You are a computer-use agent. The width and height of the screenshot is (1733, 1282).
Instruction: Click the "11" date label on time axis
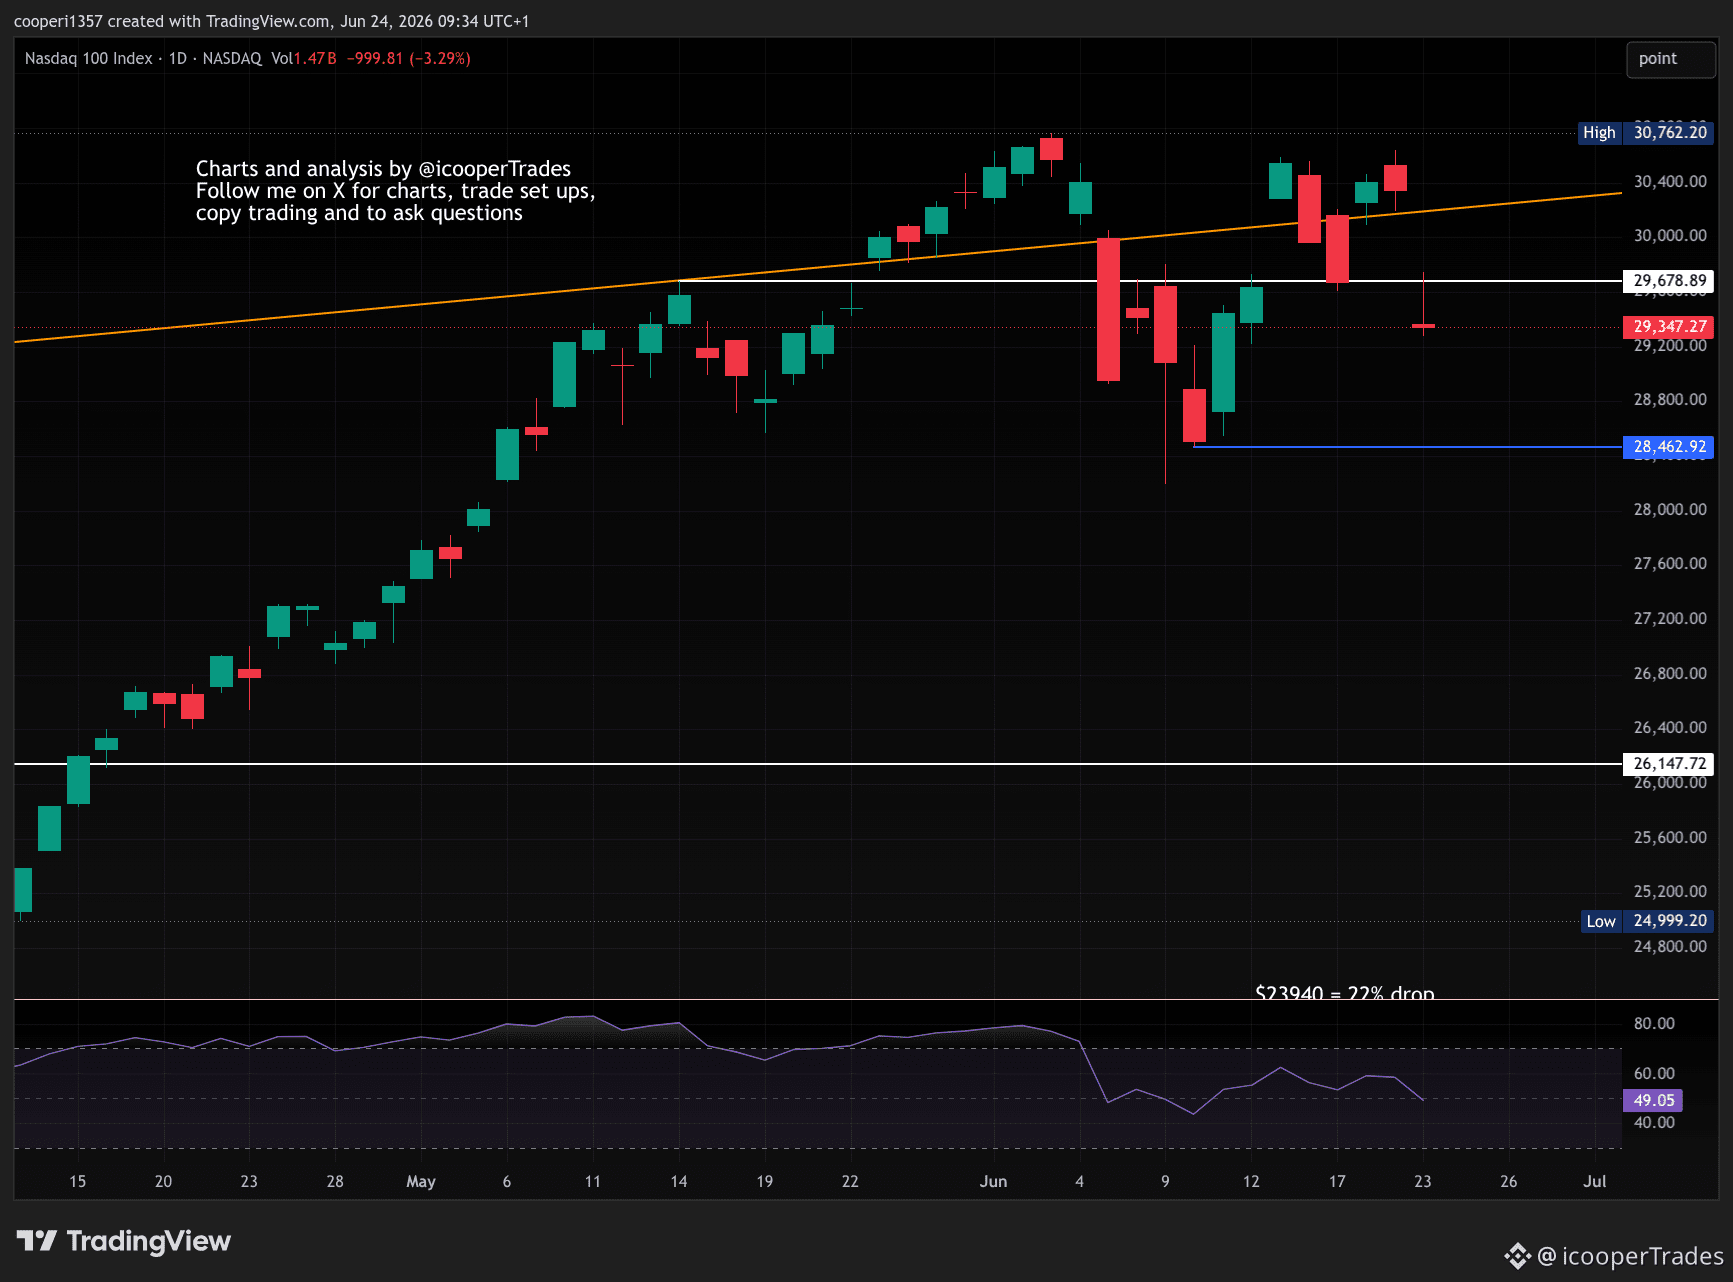593,1182
